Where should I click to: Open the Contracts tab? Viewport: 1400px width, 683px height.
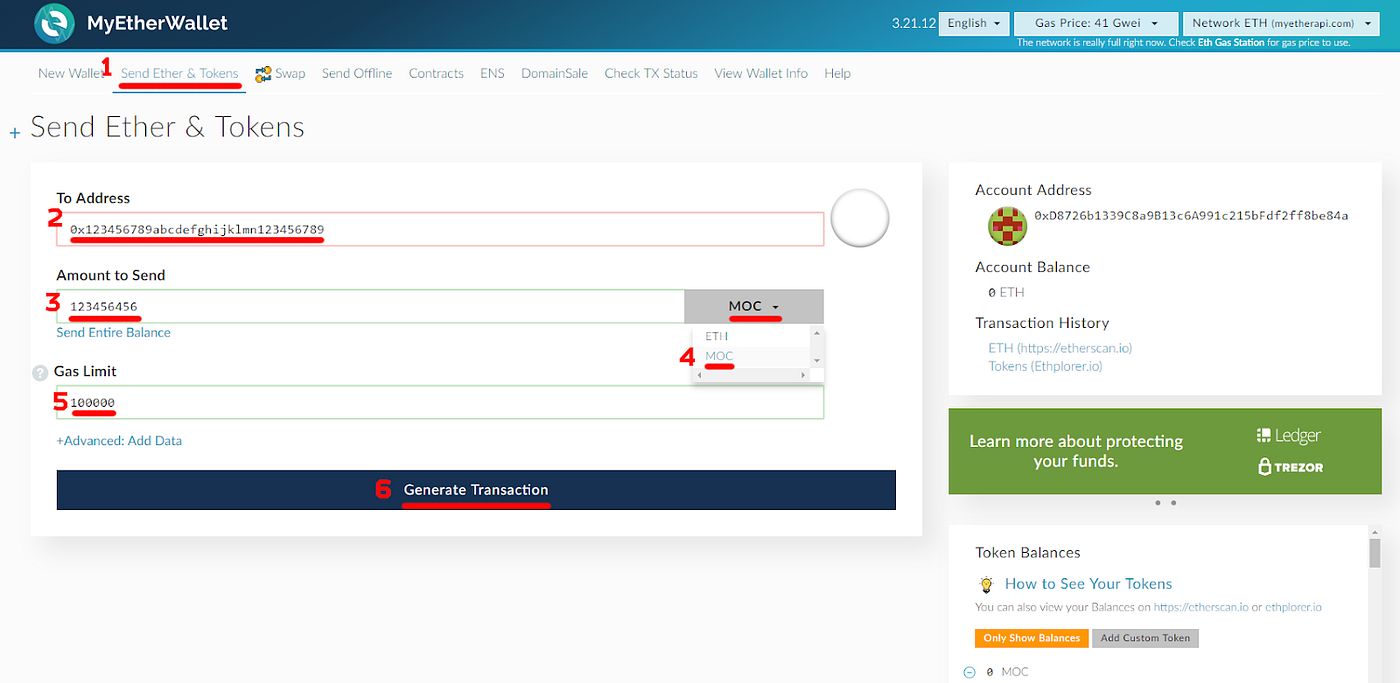click(436, 73)
